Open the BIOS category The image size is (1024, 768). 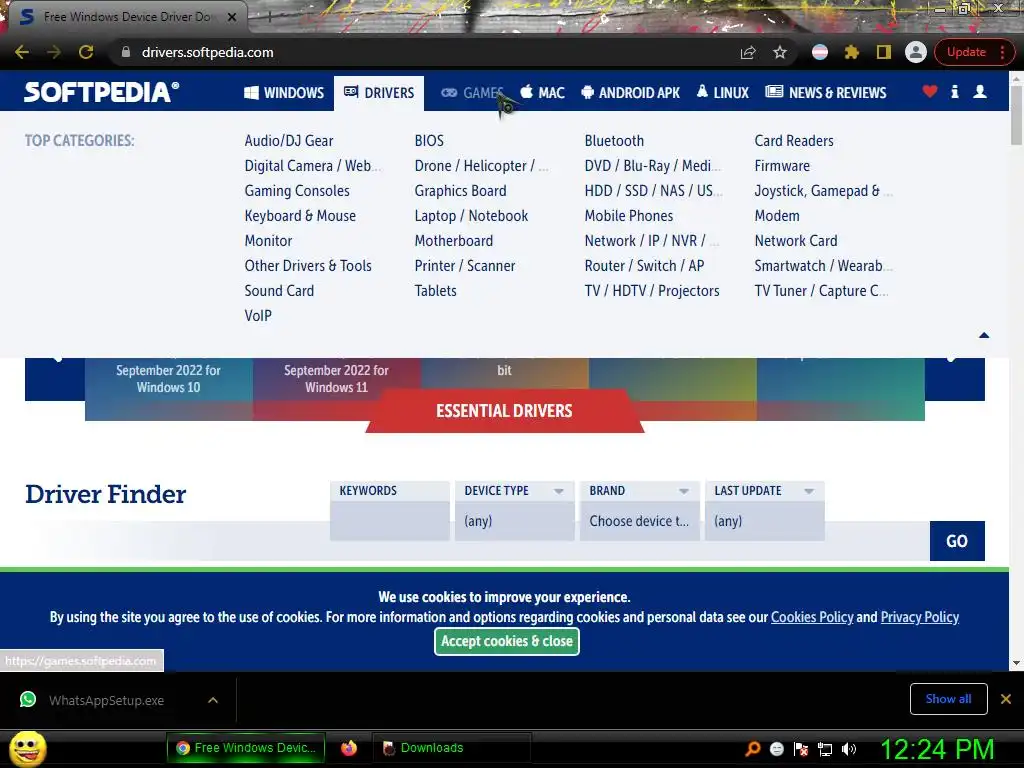[429, 140]
